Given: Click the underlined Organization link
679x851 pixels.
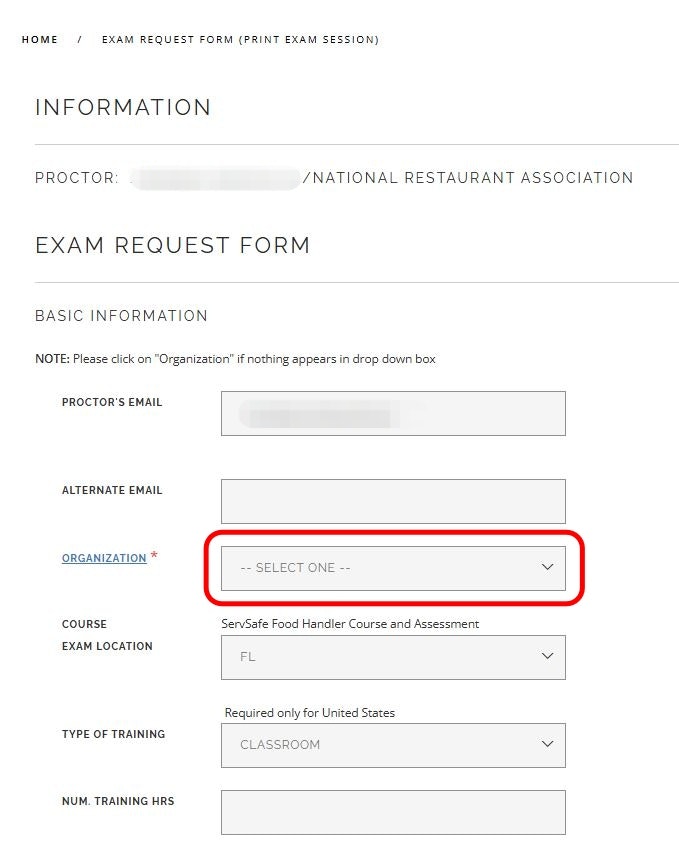Looking at the screenshot, I should tap(104, 558).
